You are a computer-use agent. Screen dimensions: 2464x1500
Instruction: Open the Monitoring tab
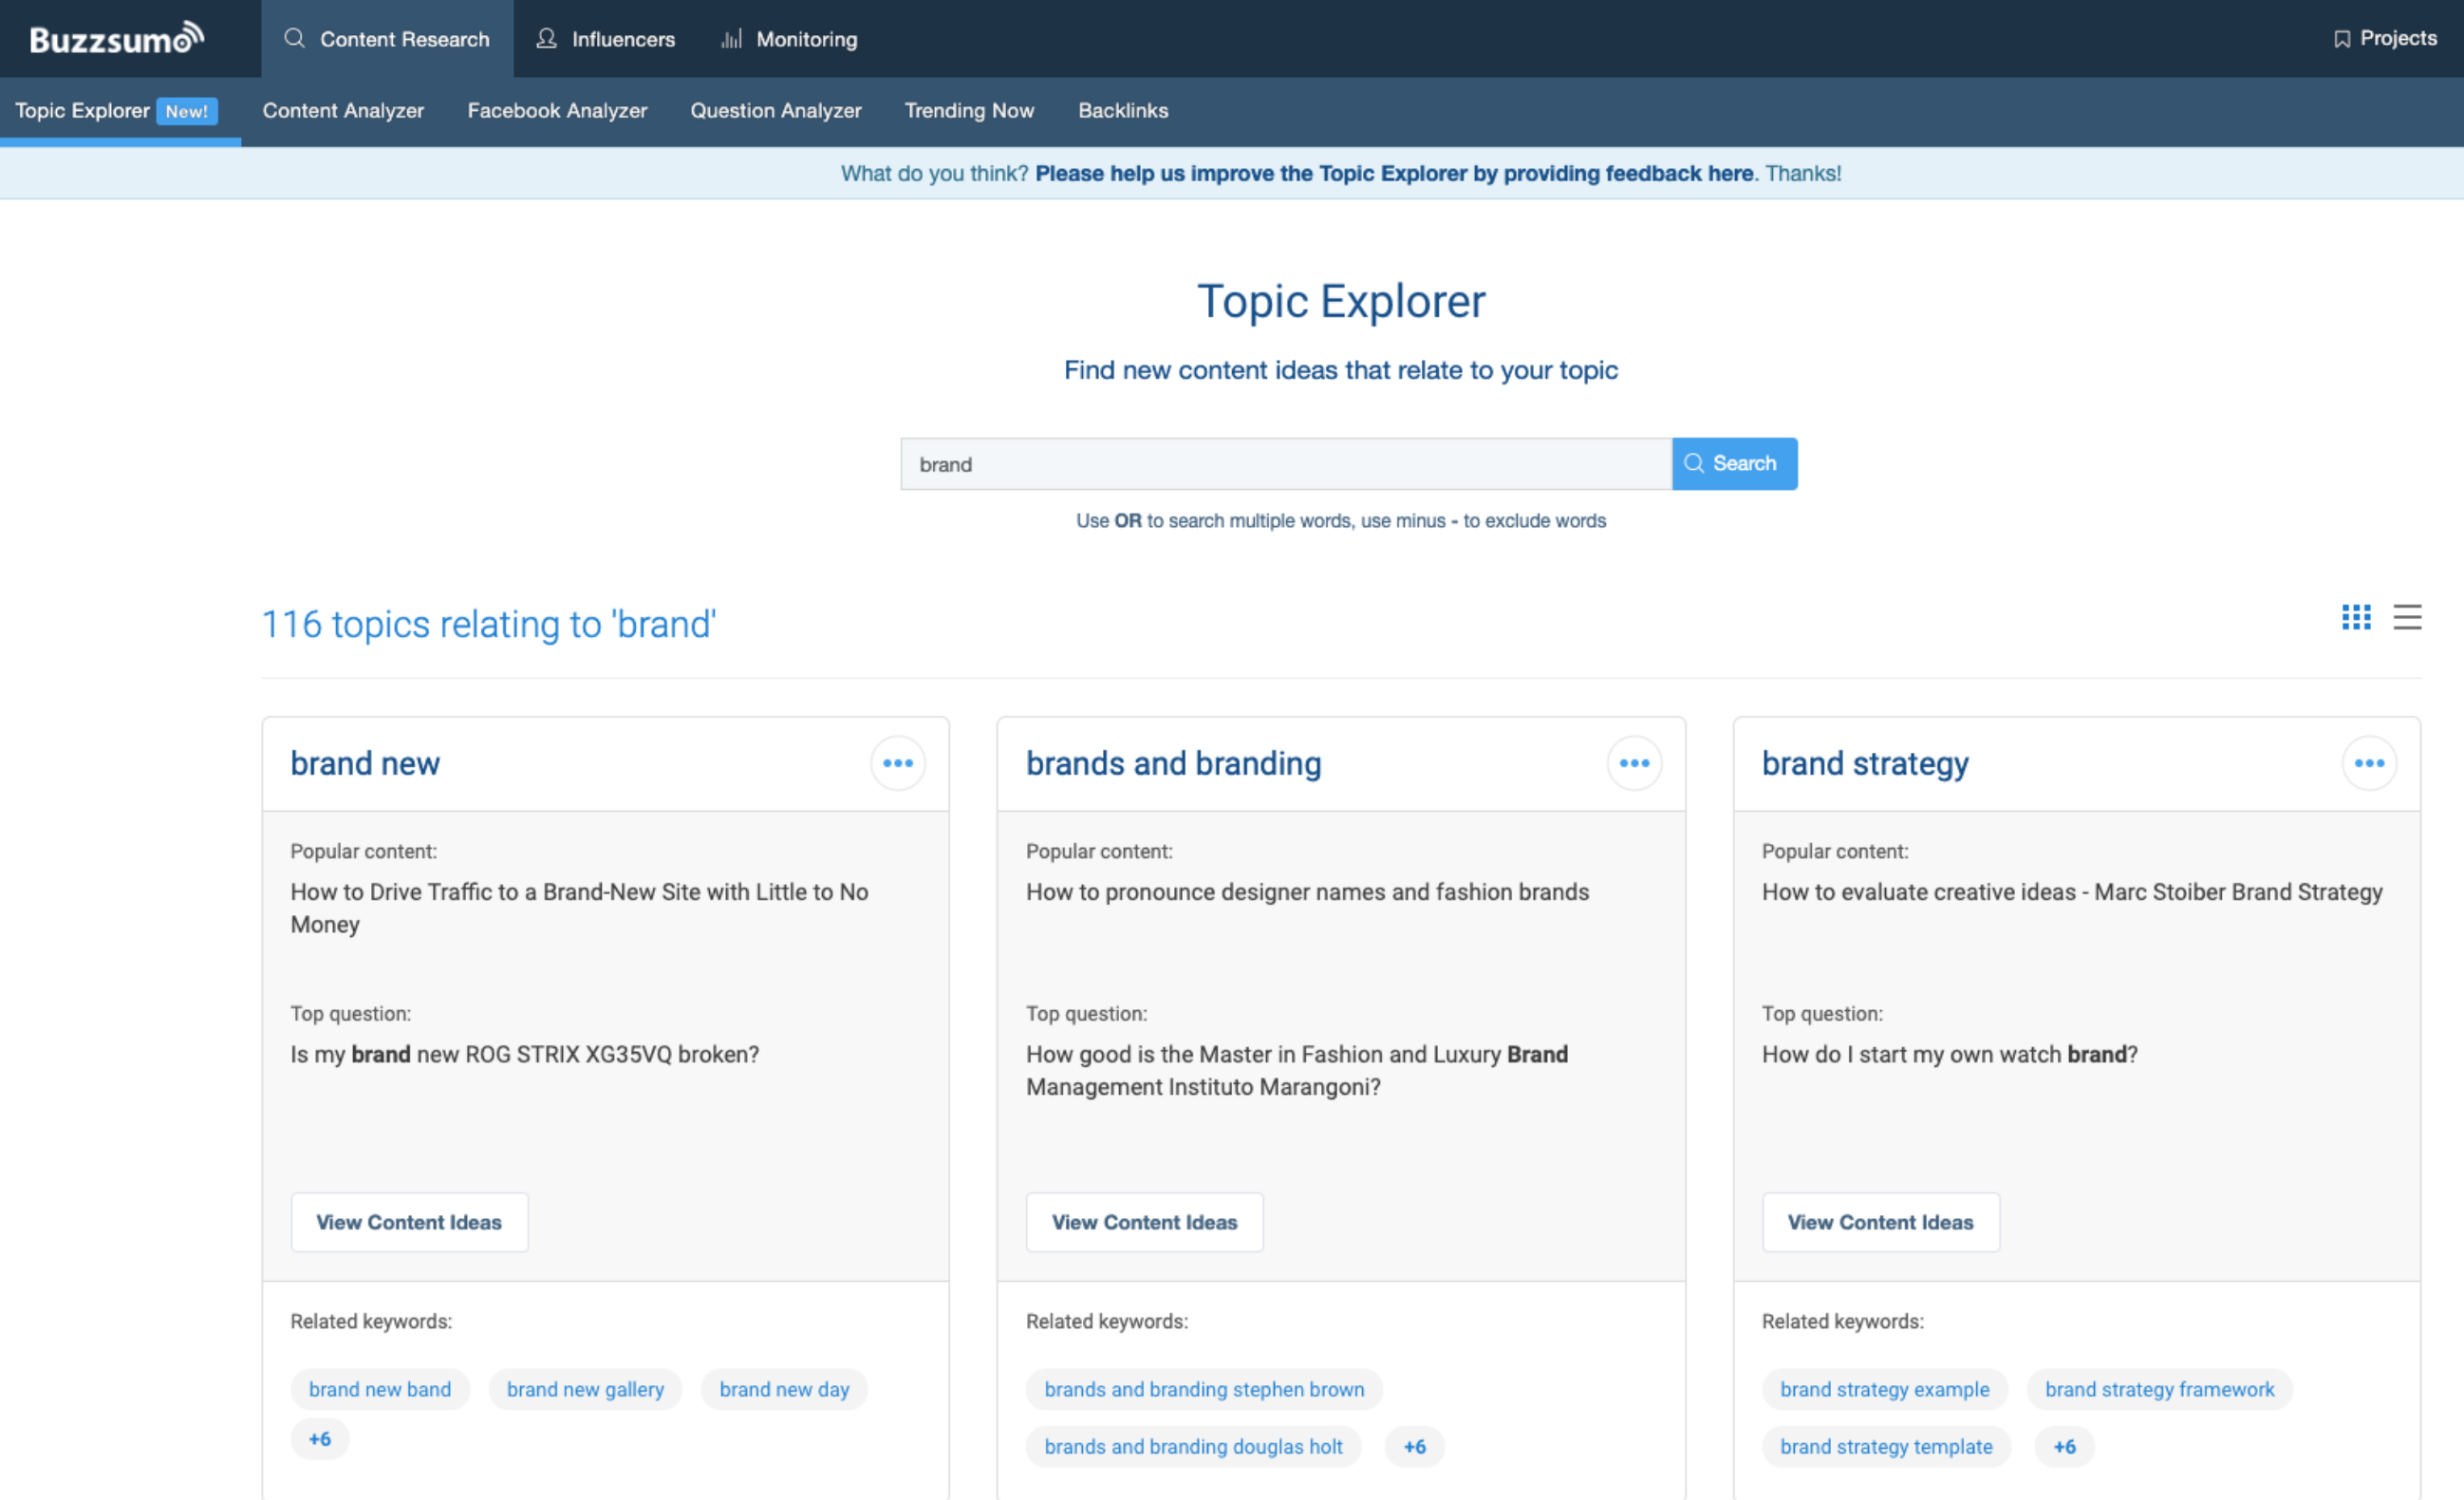pos(790,39)
